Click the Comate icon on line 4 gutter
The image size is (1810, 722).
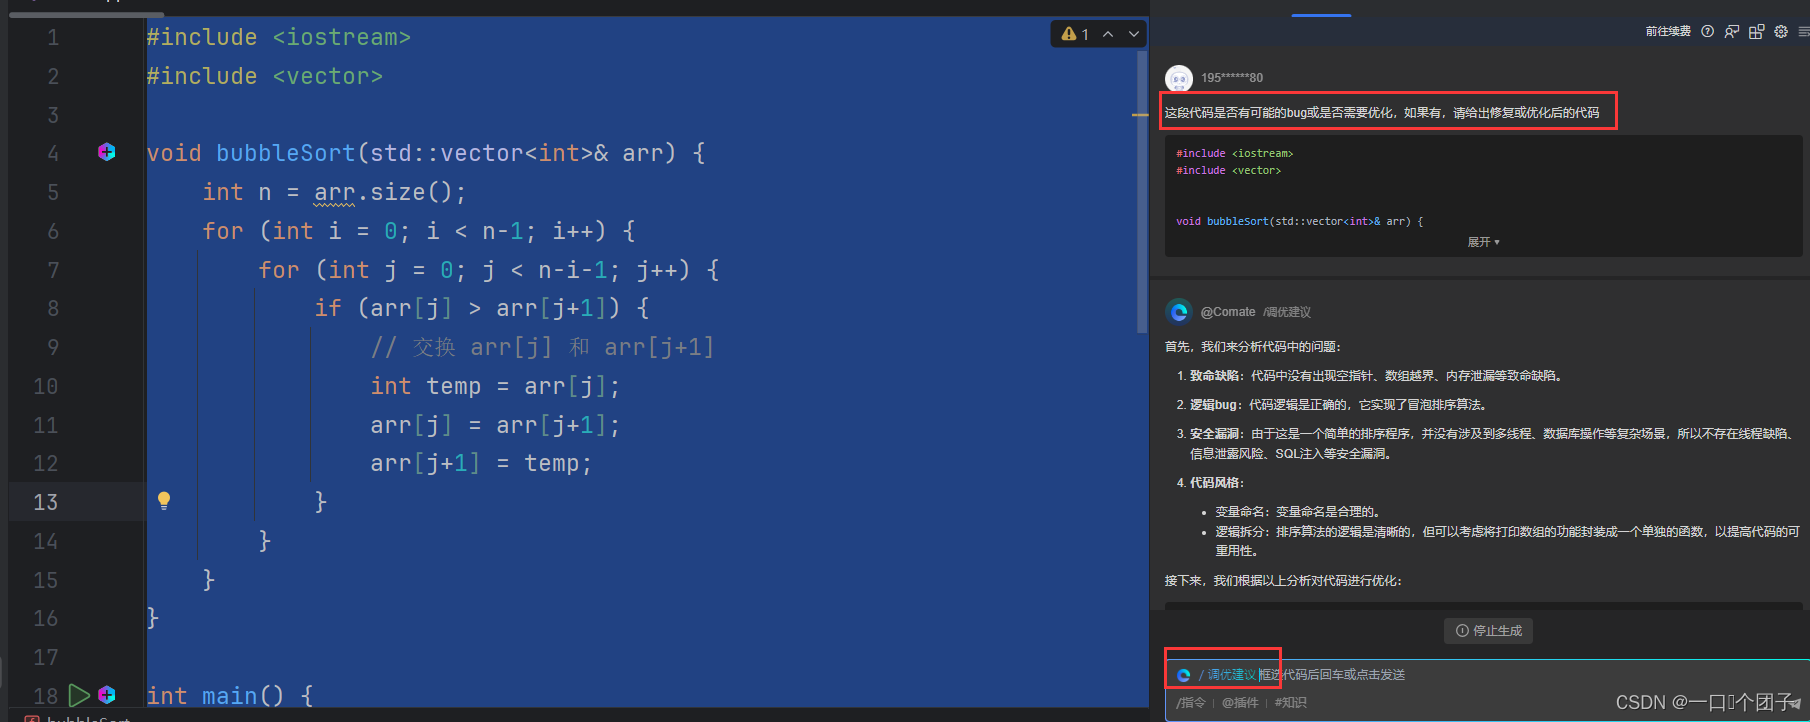click(107, 152)
